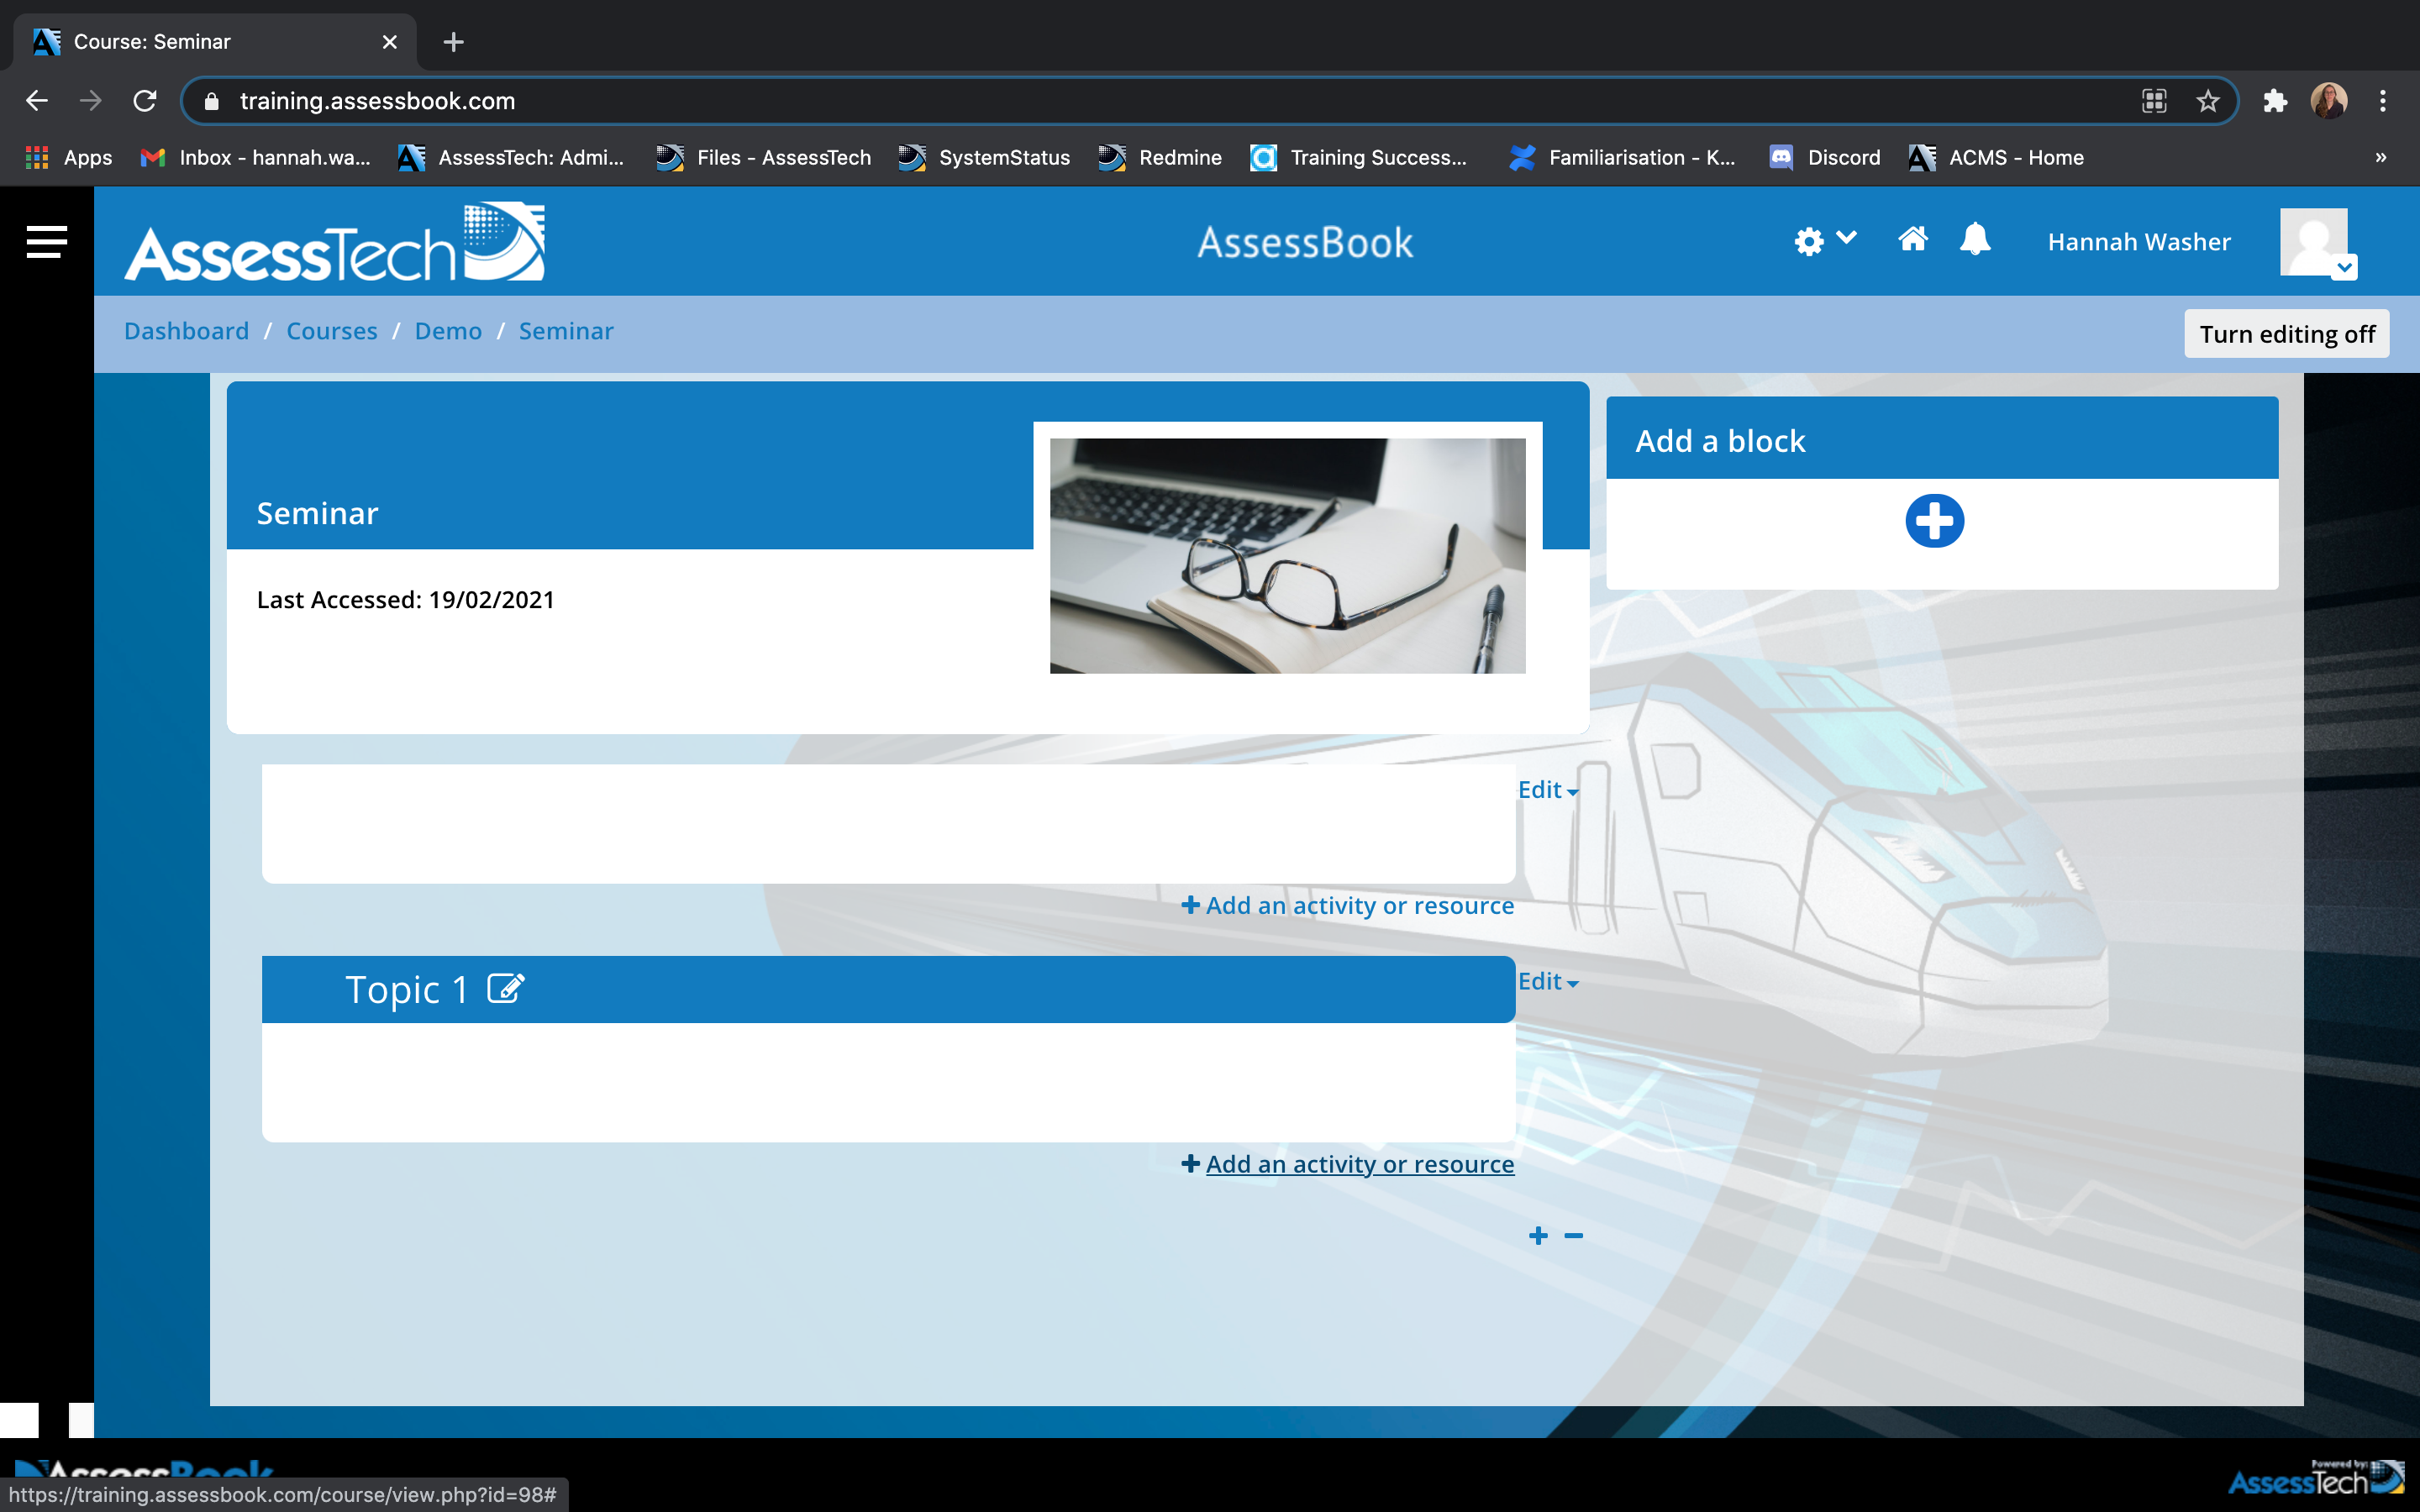
Task: Open the settings gear menu
Action: click(1824, 241)
